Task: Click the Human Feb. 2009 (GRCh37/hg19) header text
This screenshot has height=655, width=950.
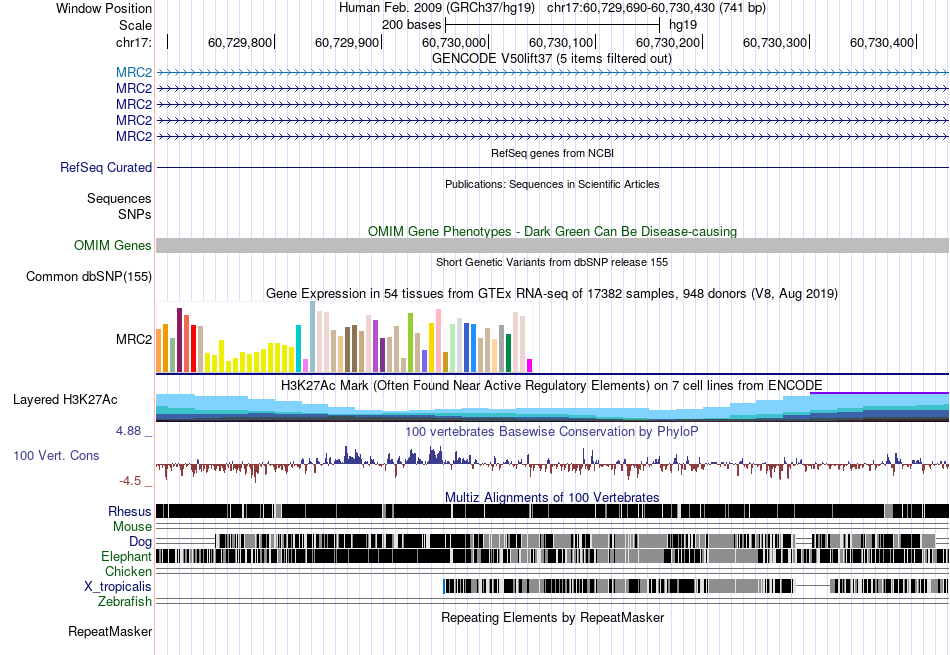Action: click(437, 8)
